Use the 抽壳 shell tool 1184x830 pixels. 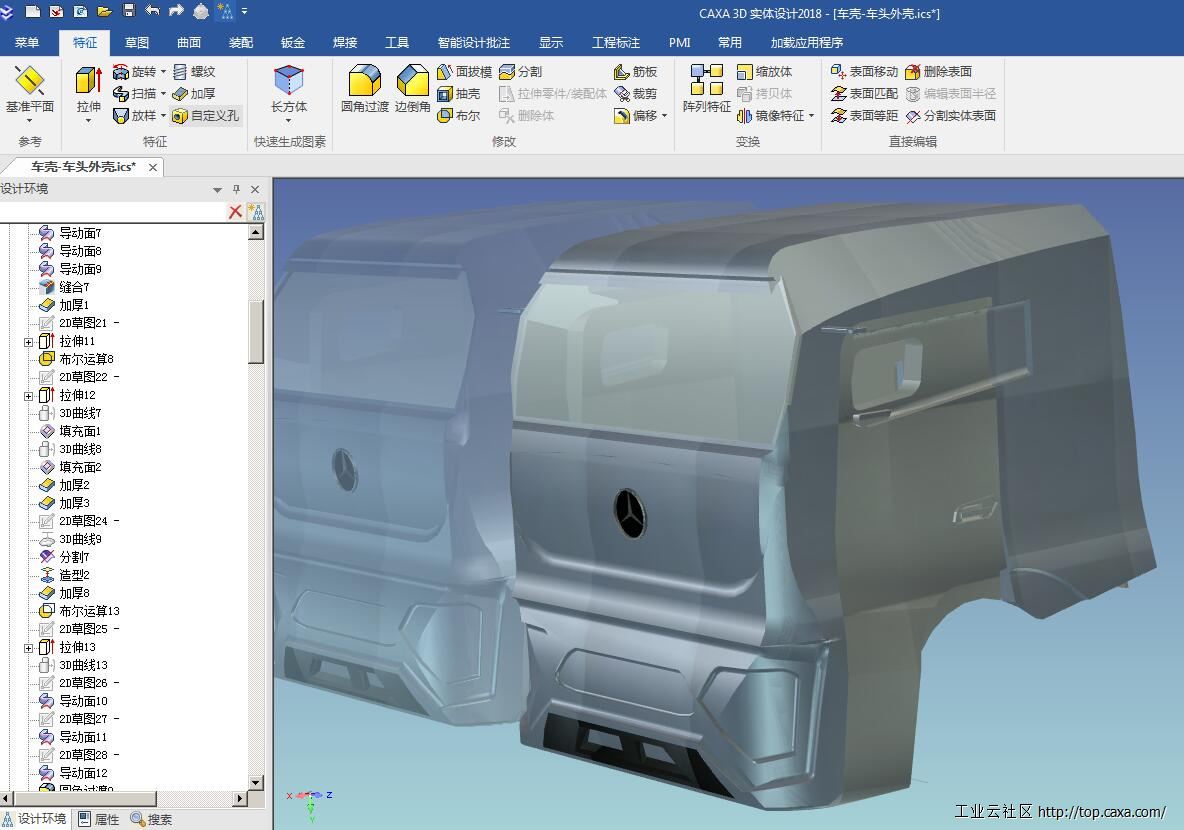458,94
